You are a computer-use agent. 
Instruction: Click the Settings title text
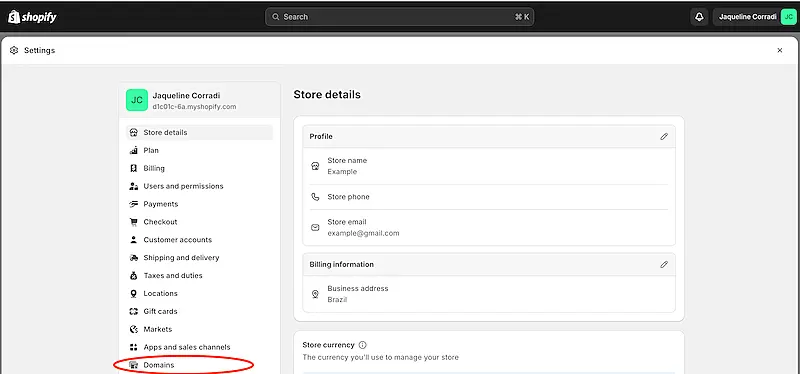[x=39, y=51]
